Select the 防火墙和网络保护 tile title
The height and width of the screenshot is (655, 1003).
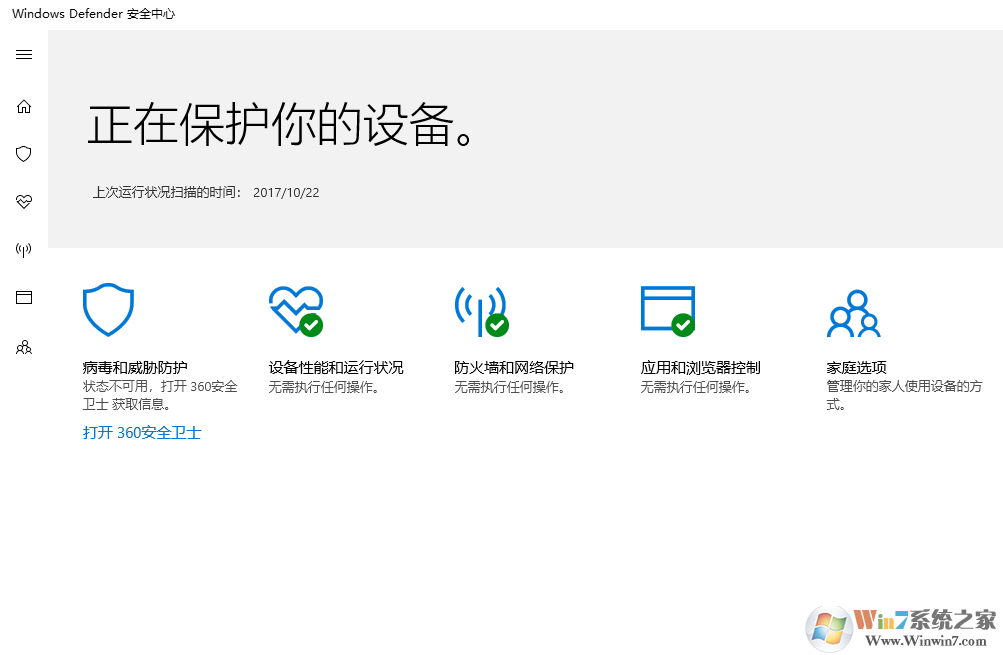coord(514,368)
